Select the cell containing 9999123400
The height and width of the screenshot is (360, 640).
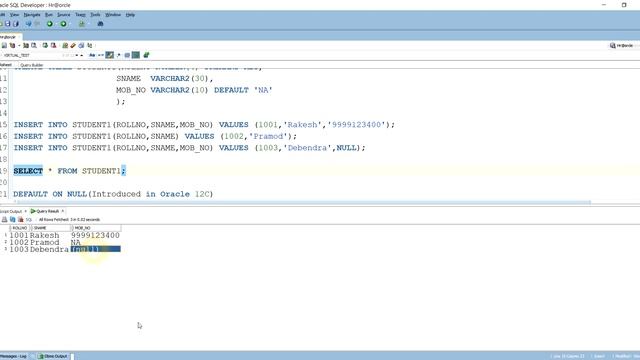95,235
